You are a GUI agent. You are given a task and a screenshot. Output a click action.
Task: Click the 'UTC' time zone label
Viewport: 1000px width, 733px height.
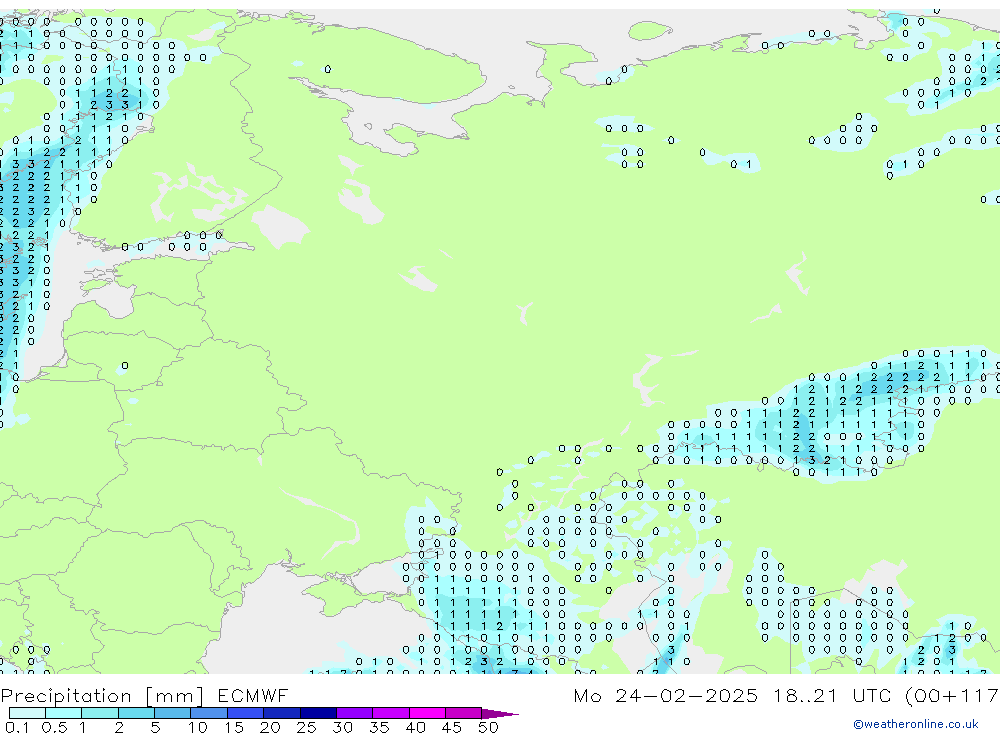tap(872, 695)
